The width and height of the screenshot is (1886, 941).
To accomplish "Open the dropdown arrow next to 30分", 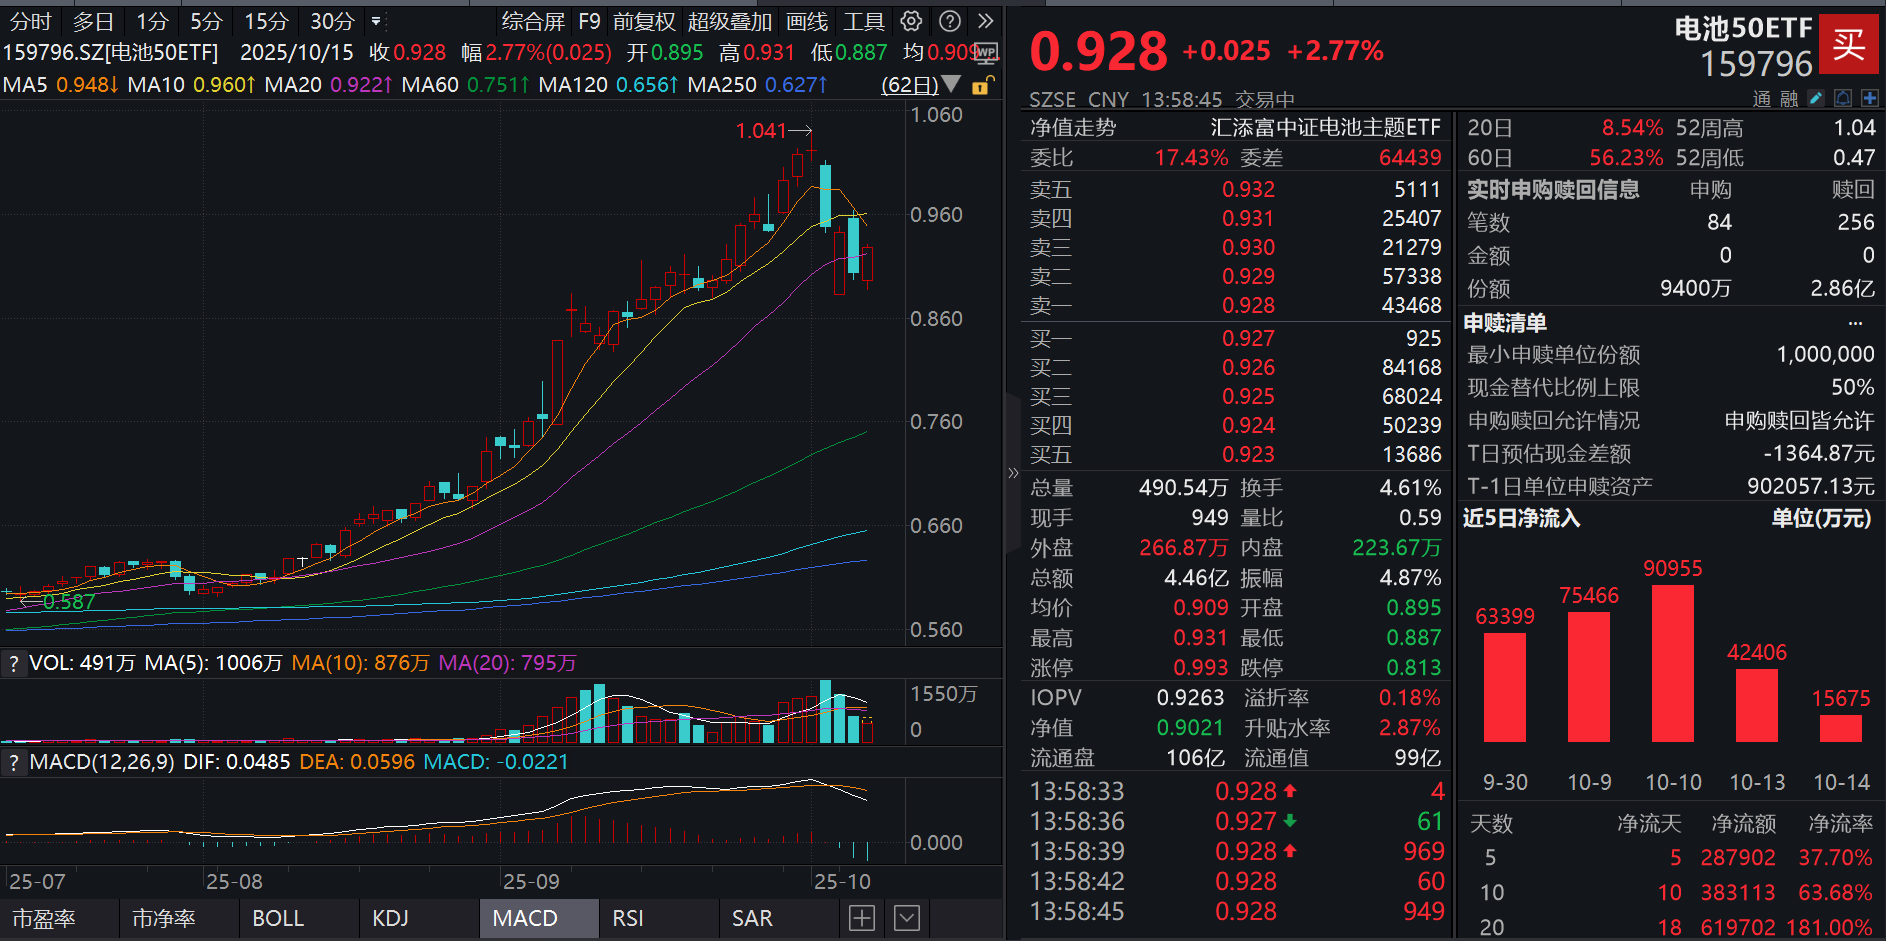I will tap(378, 21).
